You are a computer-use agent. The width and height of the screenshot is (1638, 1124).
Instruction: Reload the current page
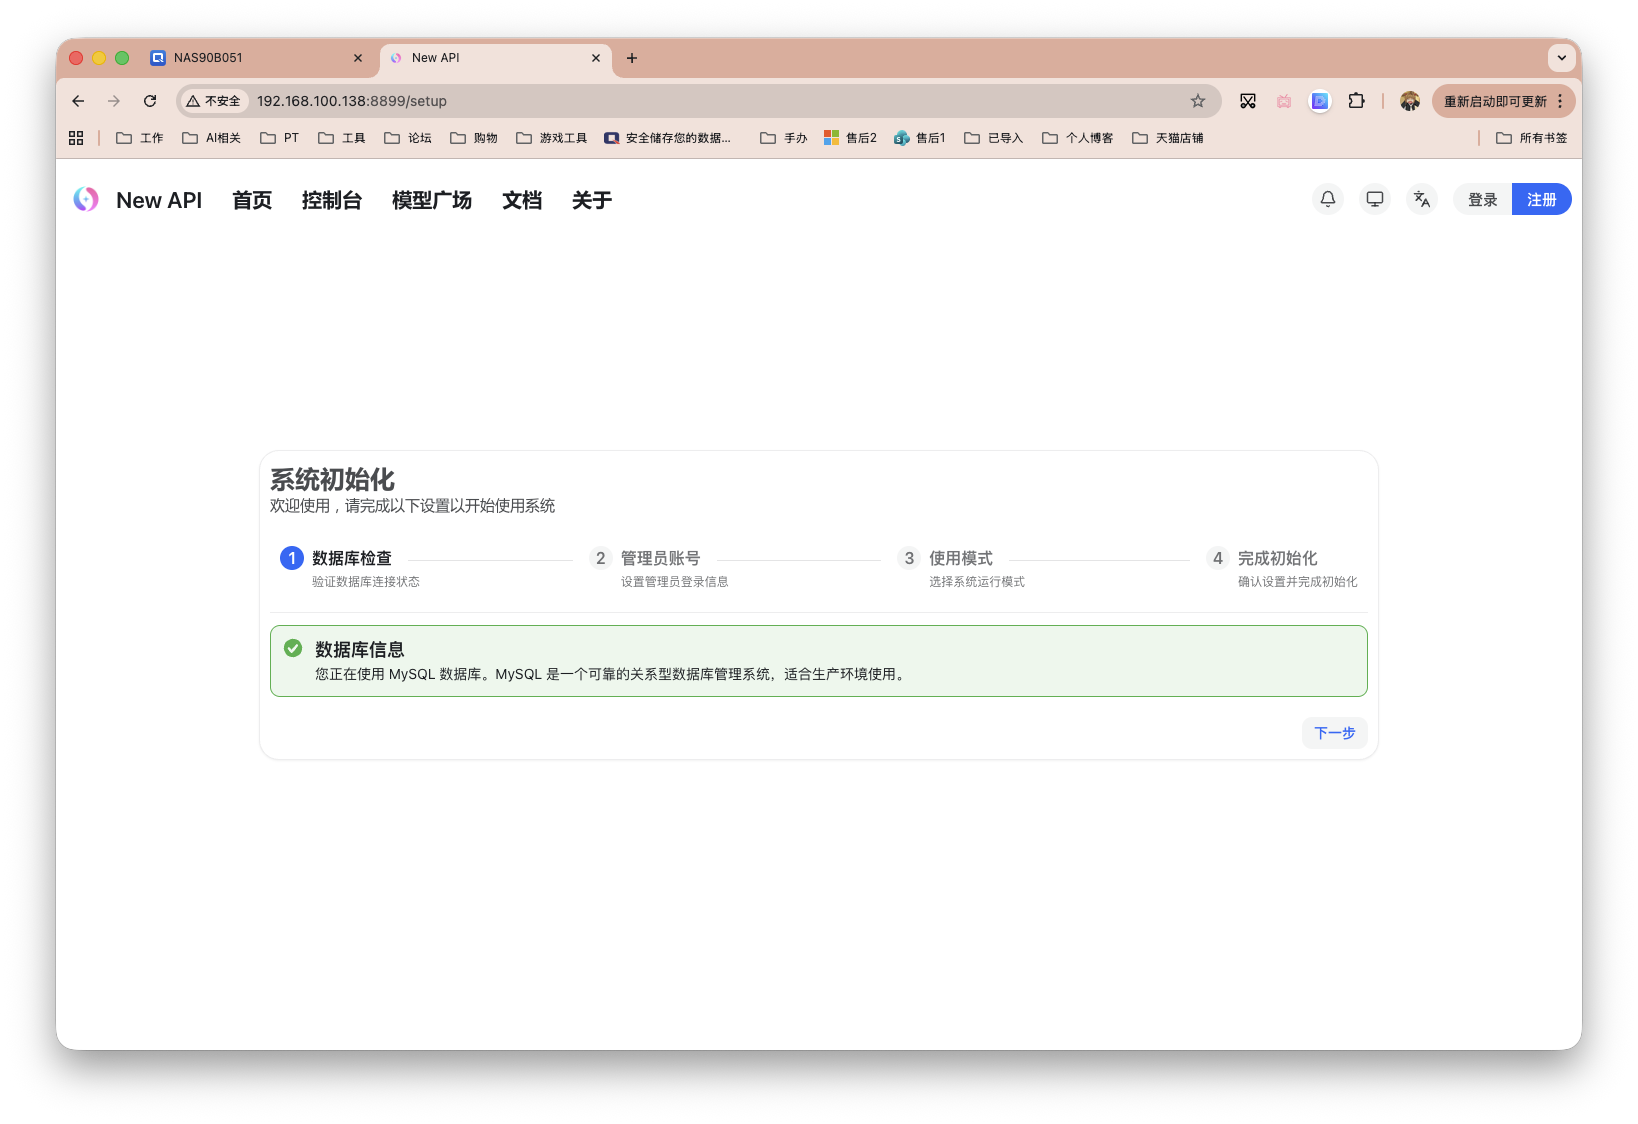coord(150,100)
